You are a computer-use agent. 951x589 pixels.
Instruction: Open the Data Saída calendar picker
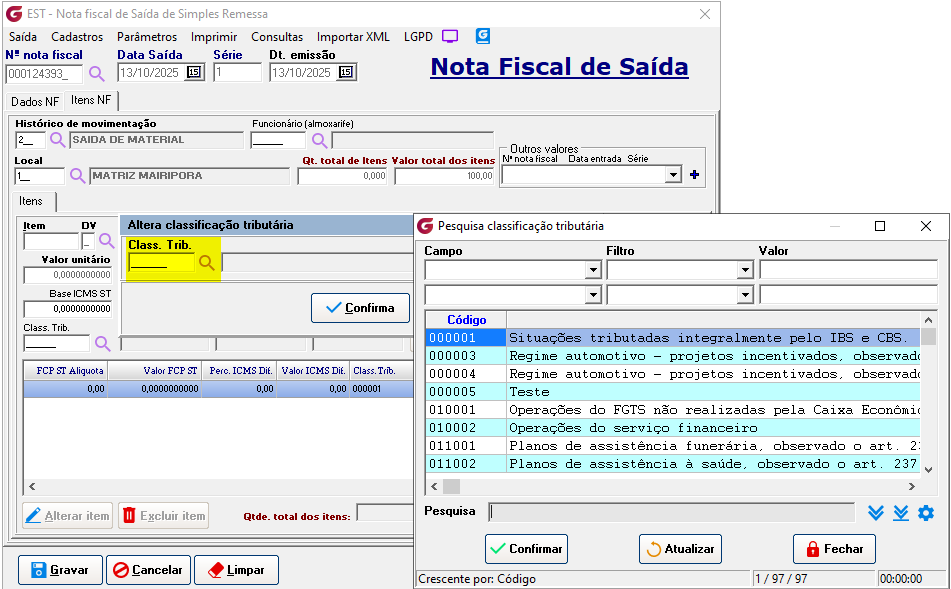194,72
